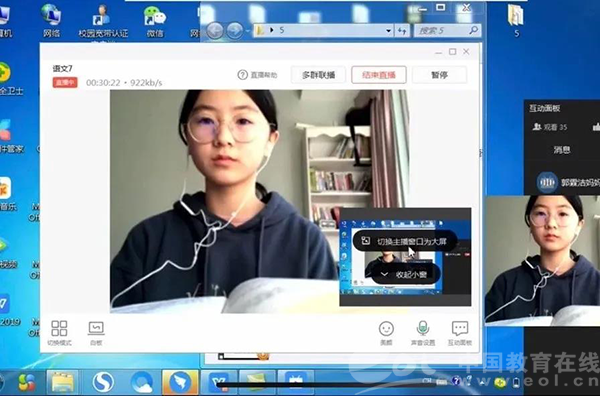Click the explorer back navigation arrow
Image resolution: width=600 pixels, height=396 pixels.
(x=215, y=30)
